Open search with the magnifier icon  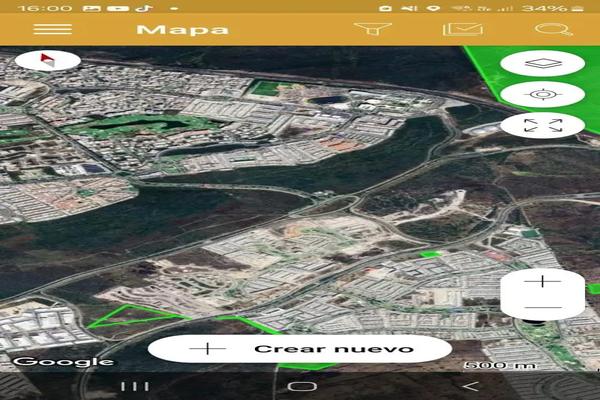pyautogui.click(x=552, y=29)
